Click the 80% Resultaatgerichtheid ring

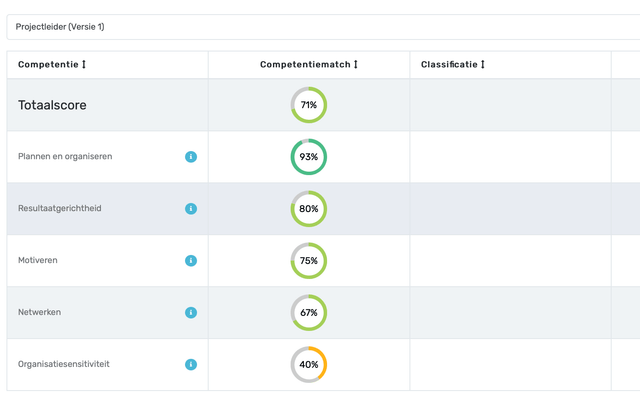coord(309,209)
